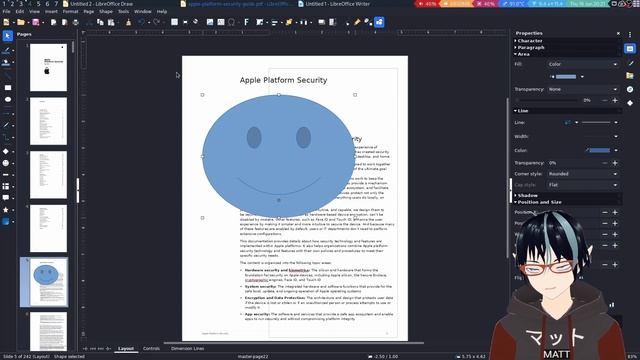Click the Save icon in the toolbar
Image resolution: width=640 pixels, height=360 pixels.
pyautogui.click(x=36, y=22)
